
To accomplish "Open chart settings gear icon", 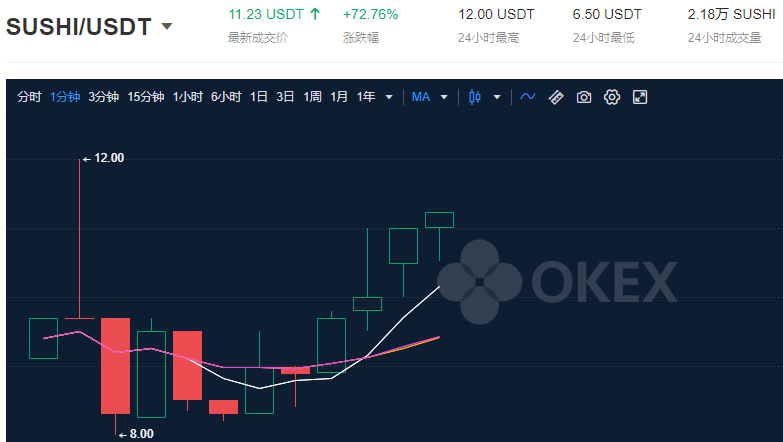I will point(612,97).
